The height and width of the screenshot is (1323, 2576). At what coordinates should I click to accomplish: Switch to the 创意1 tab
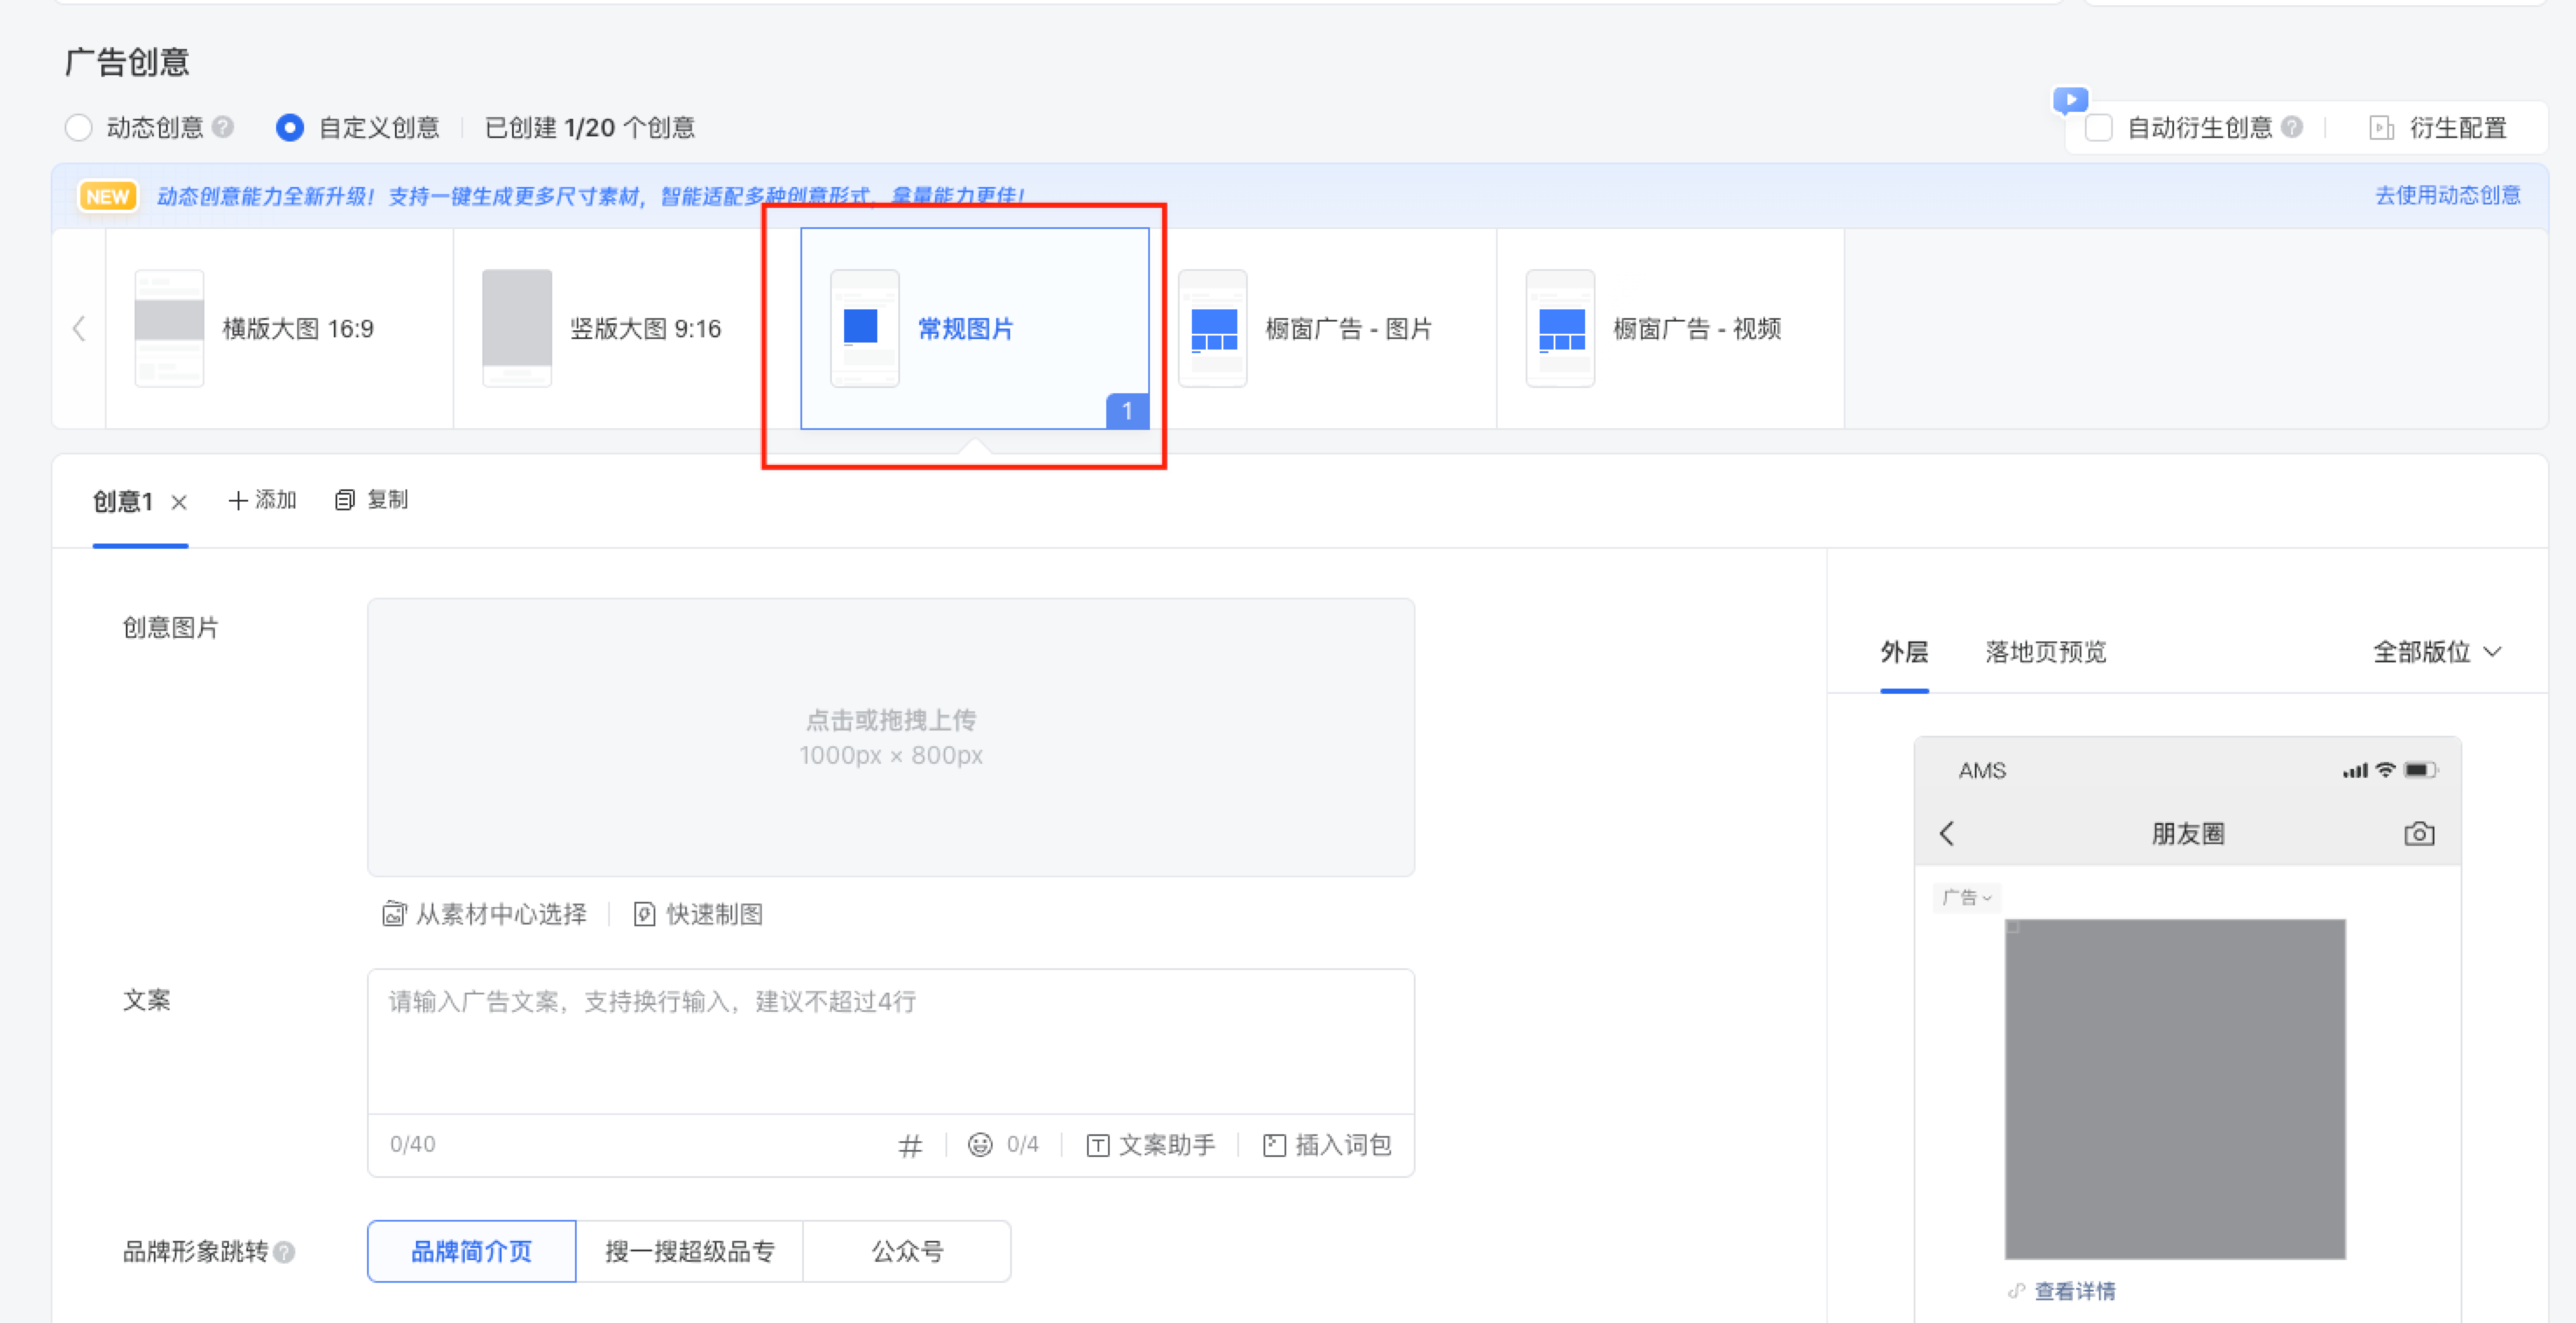coord(122,501)
